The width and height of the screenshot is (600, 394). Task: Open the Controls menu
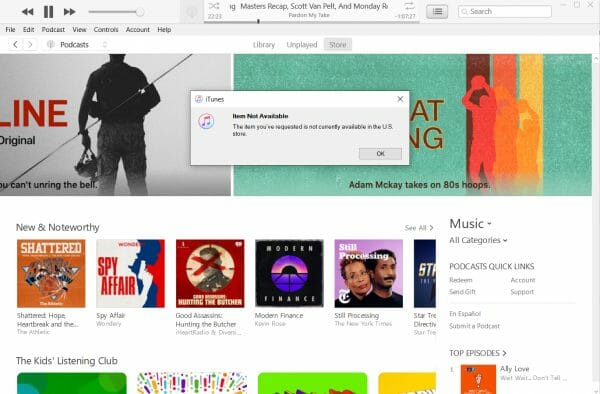pos(106,29)
